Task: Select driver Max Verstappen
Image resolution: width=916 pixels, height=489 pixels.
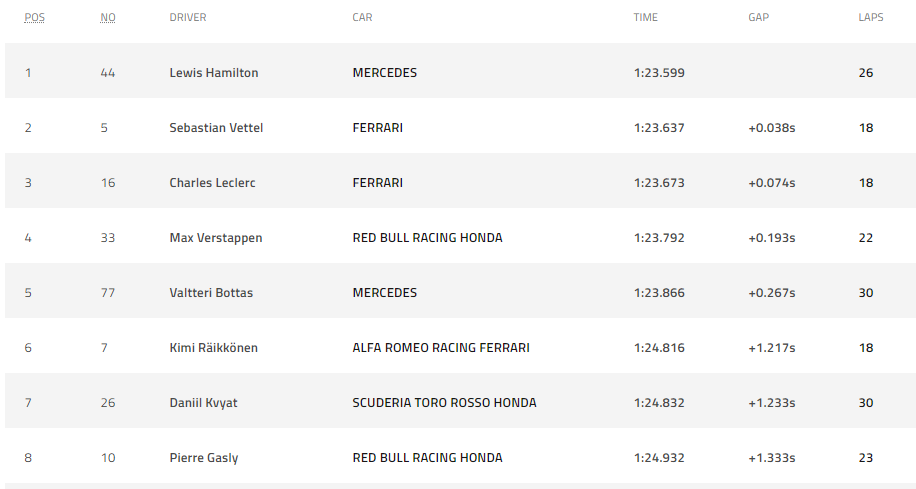Action: pos(215,238)
